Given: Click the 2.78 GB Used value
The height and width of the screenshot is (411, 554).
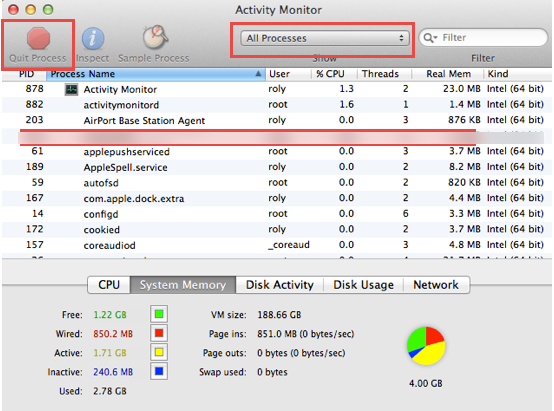Looking at the screenshot, I should [110, 391].
